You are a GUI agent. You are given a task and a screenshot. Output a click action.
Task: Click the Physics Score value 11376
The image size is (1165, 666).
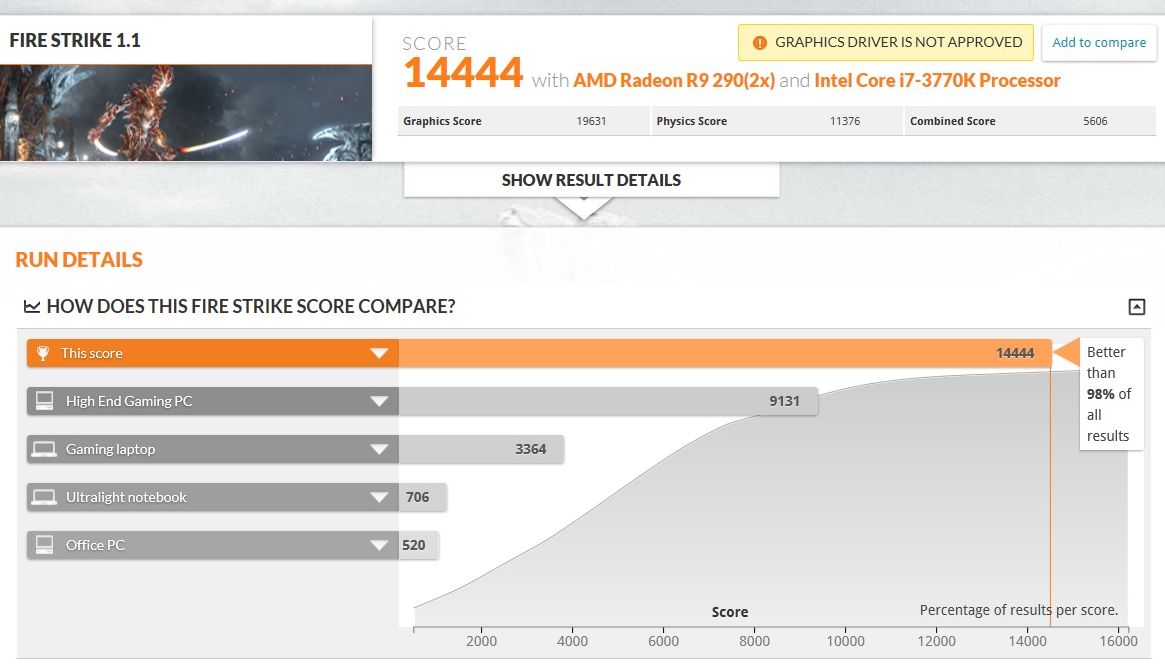tap(845, 121)
